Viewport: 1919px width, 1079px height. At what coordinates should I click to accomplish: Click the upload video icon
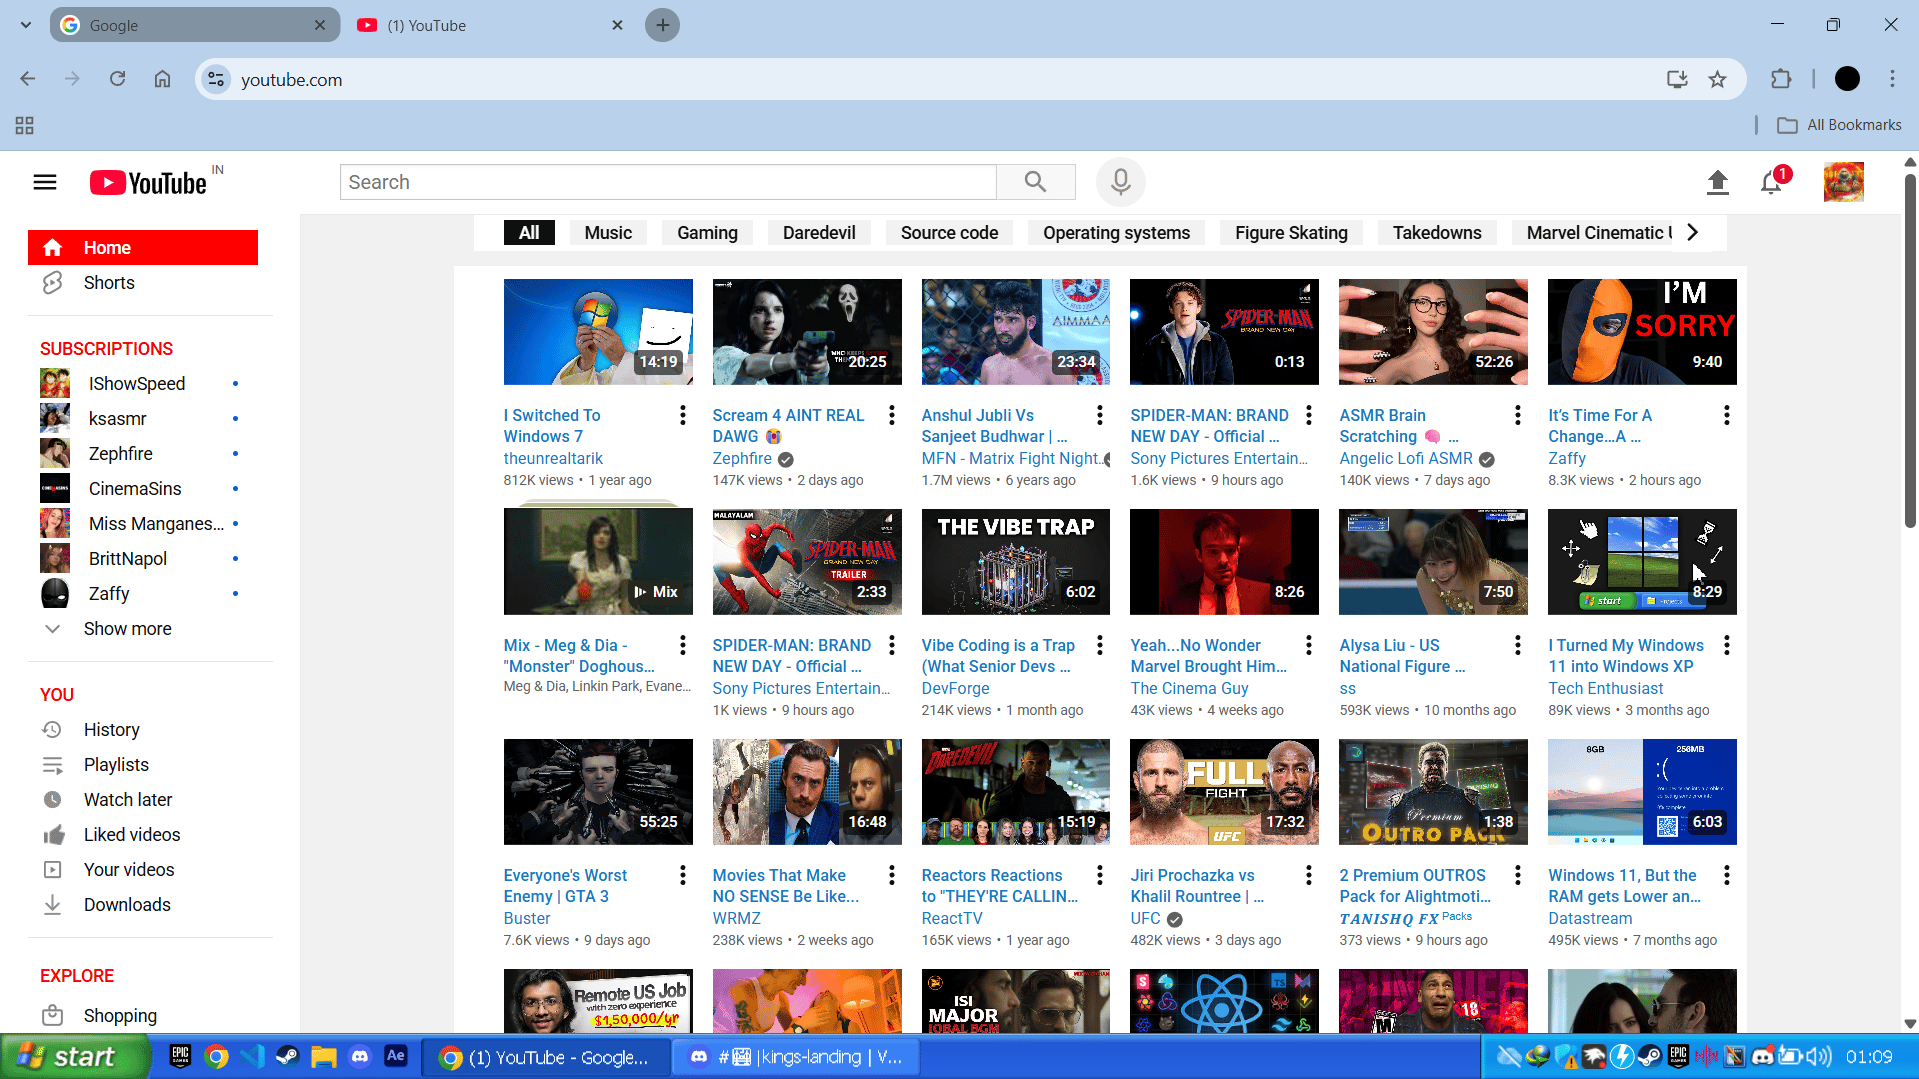pyautogui.click(x=1717, y=182)
